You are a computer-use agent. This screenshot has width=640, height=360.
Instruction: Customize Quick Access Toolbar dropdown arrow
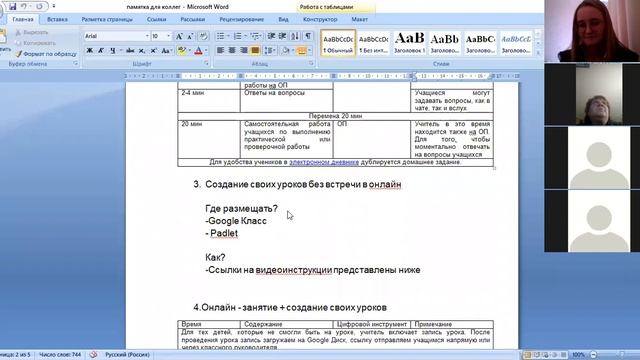54,7
